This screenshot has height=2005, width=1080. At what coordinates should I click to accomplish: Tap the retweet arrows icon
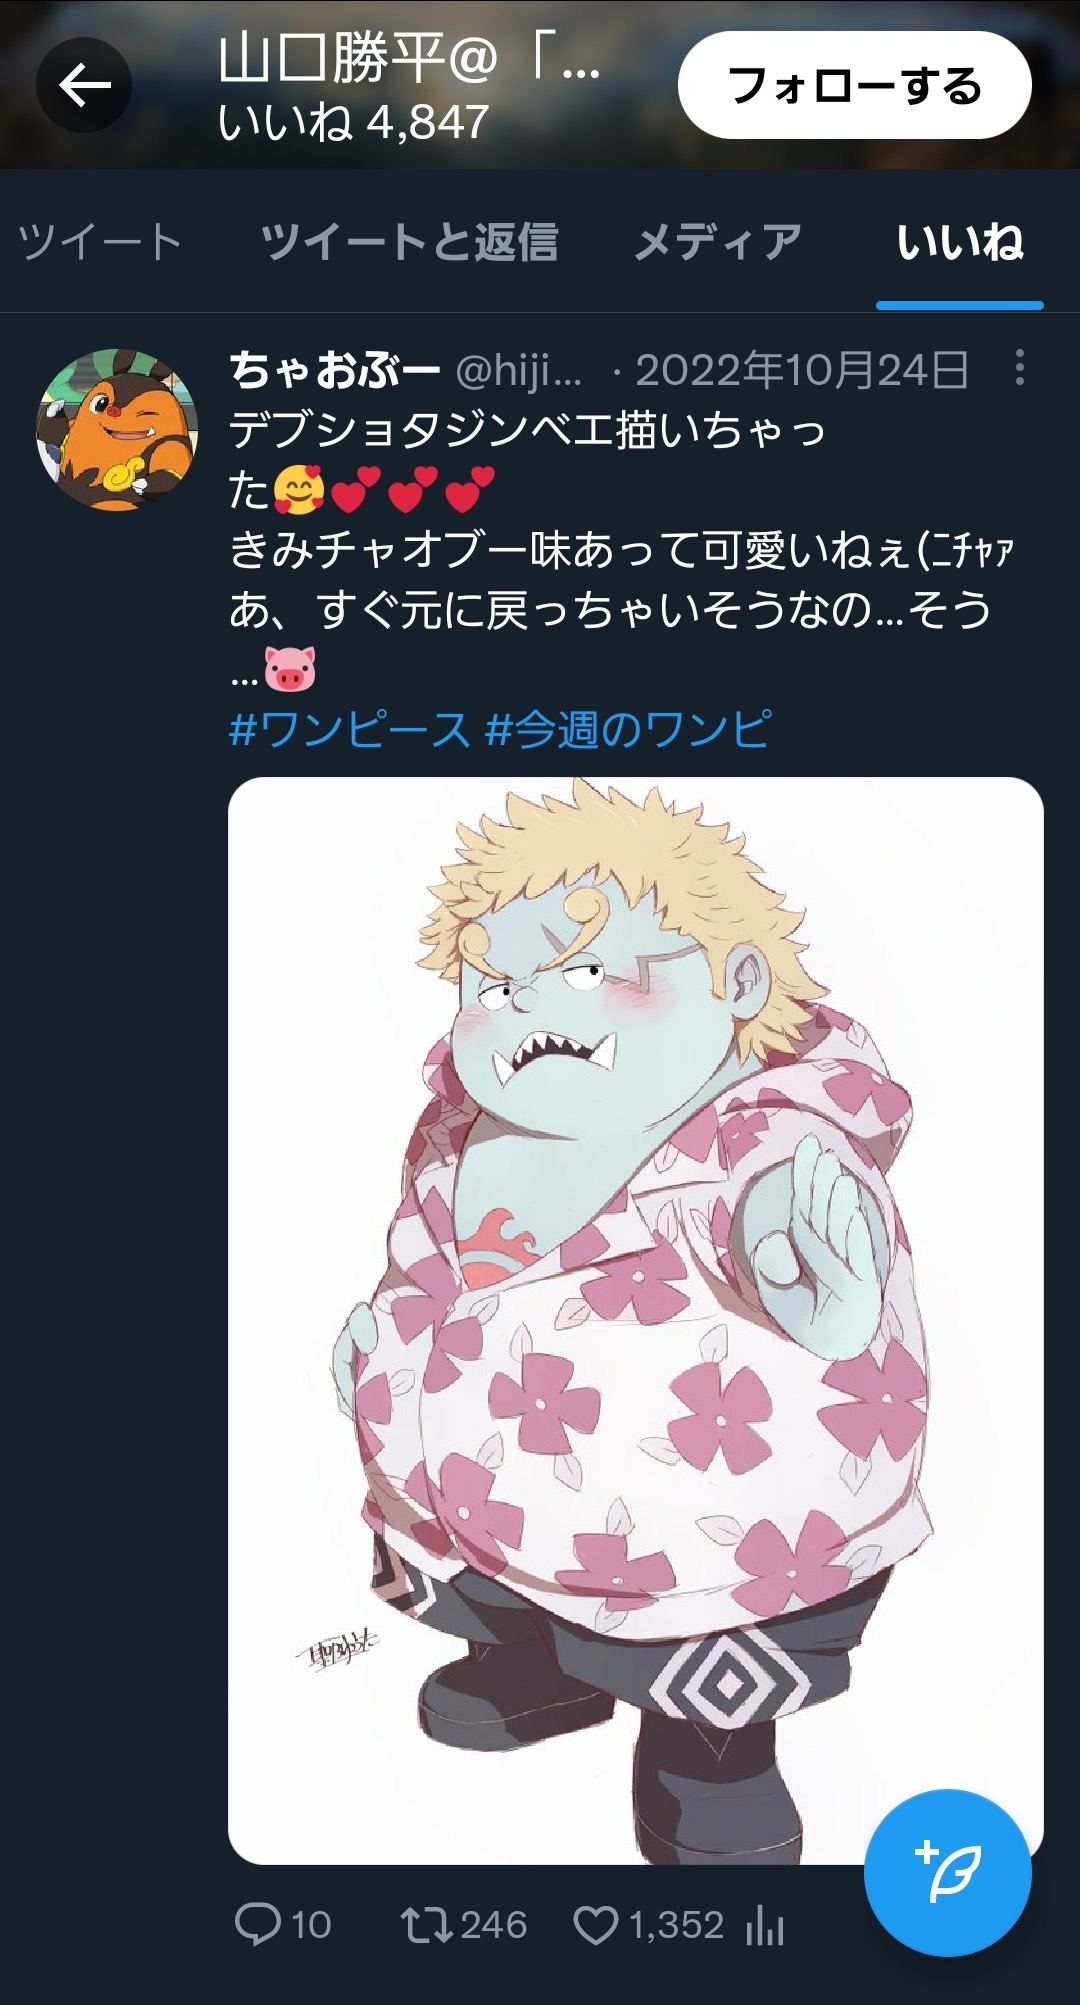coord(427,1924)
